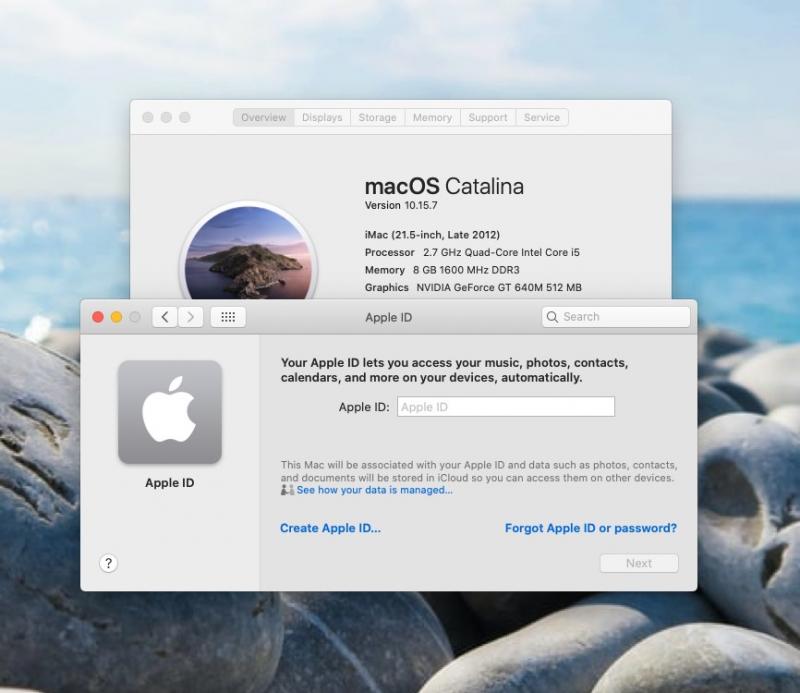Open help with the question mark button
Viewport: 800px width, 693px height.
(x=108, y=563)
